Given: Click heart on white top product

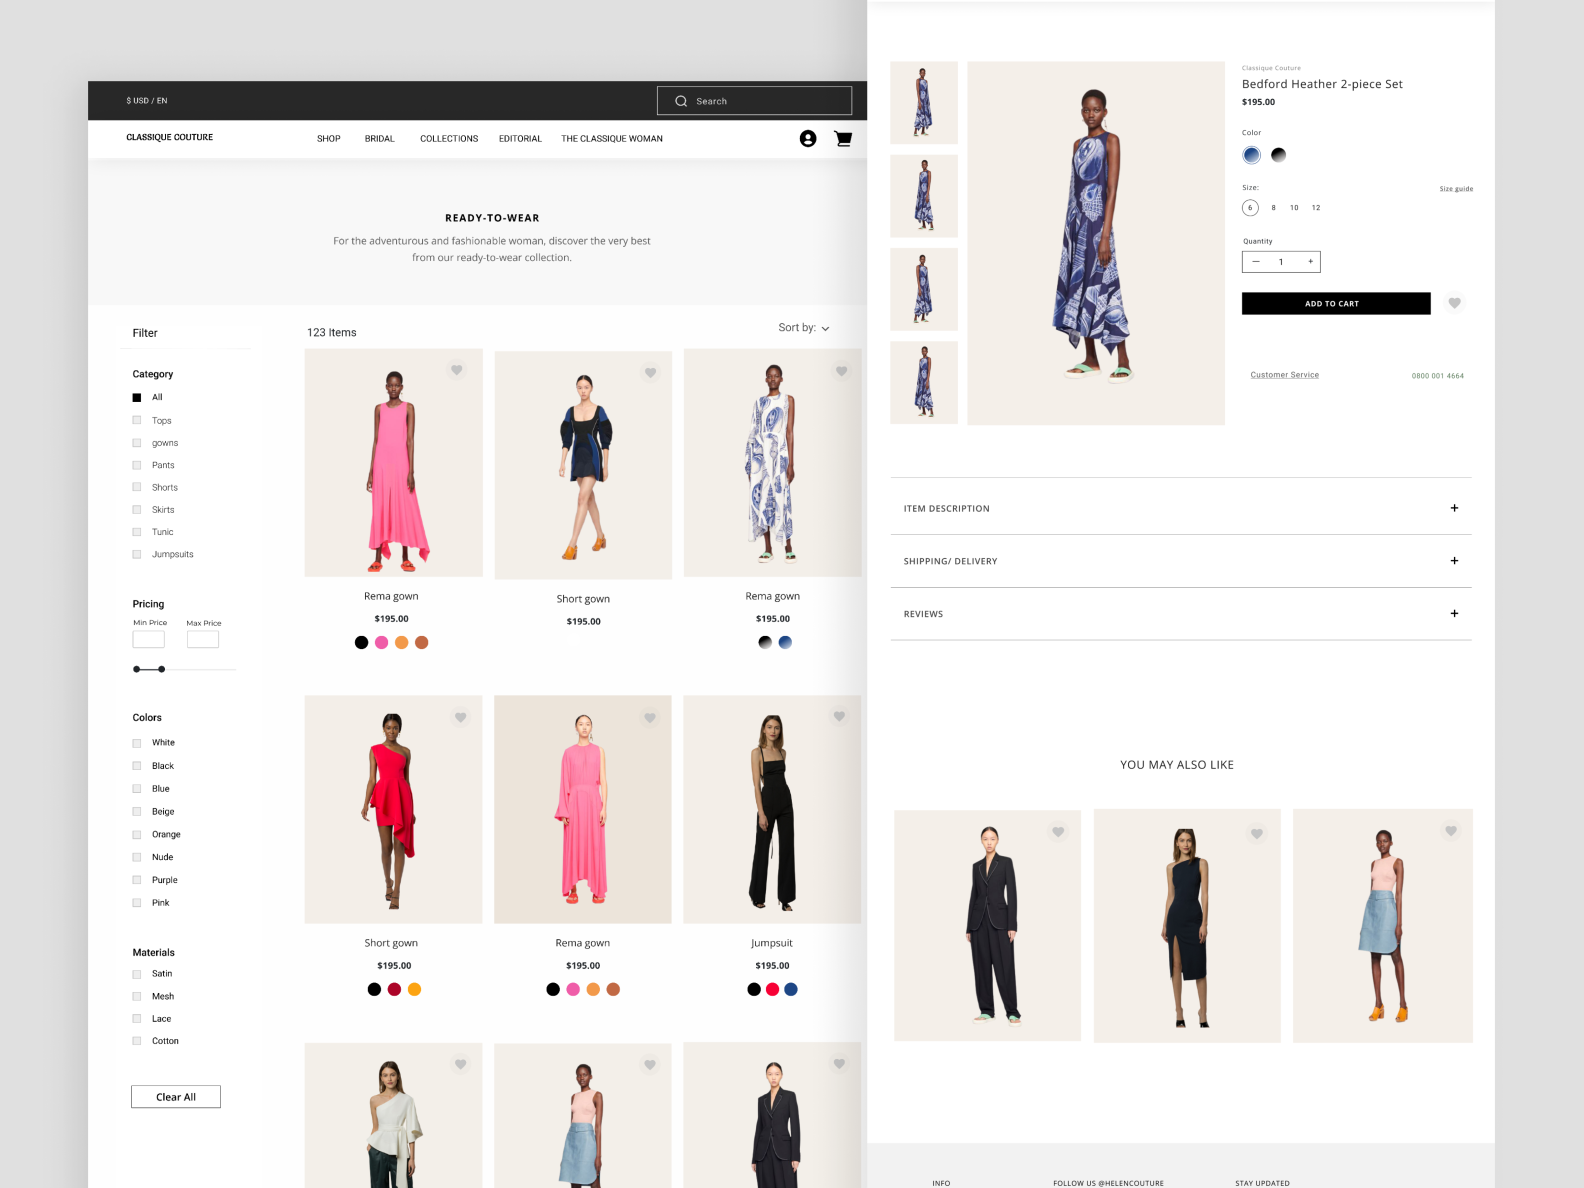Looking at the screenshot, I should (460, 1064).
